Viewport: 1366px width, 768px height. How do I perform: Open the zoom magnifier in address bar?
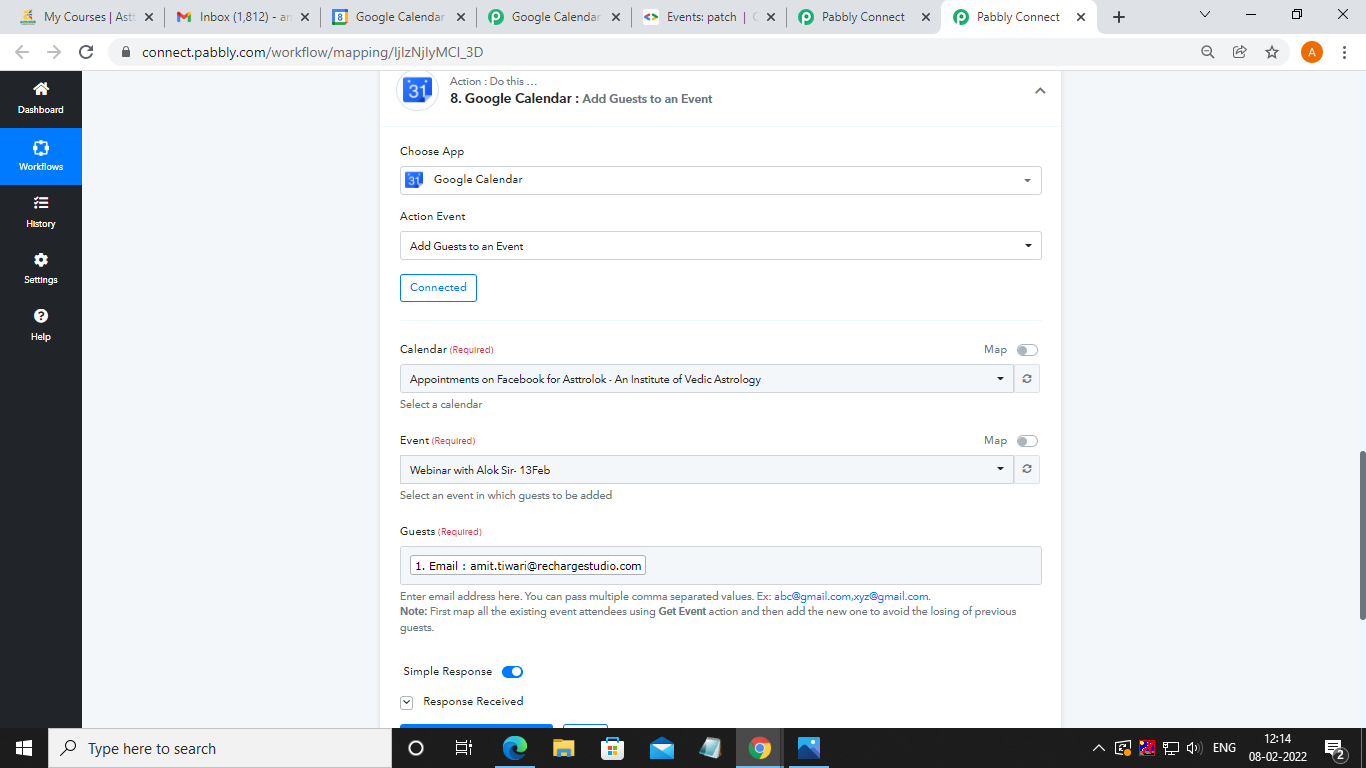coord(1208,52)
